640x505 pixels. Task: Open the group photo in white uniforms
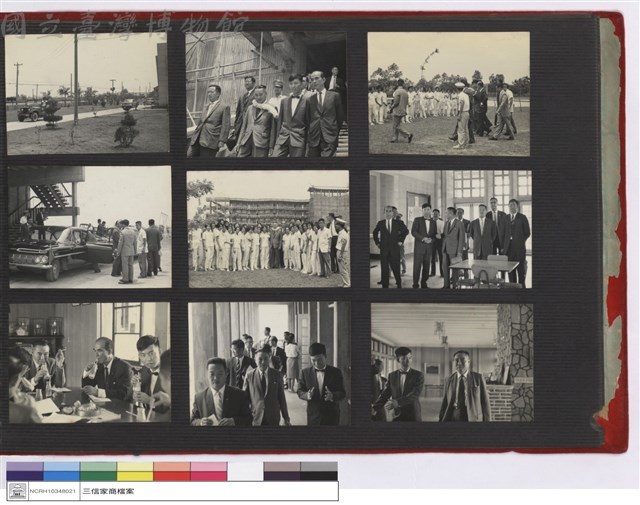268,229
